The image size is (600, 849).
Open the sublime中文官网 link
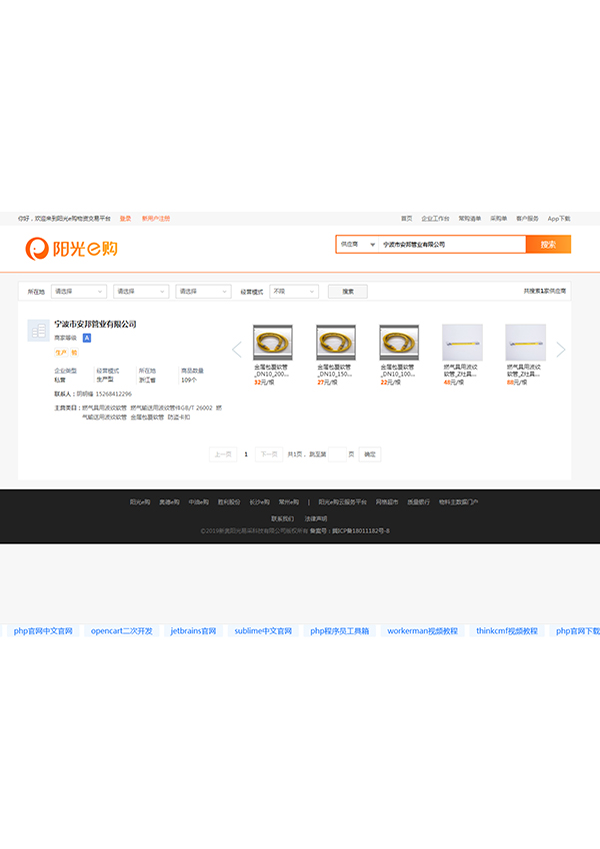(263, 631)
